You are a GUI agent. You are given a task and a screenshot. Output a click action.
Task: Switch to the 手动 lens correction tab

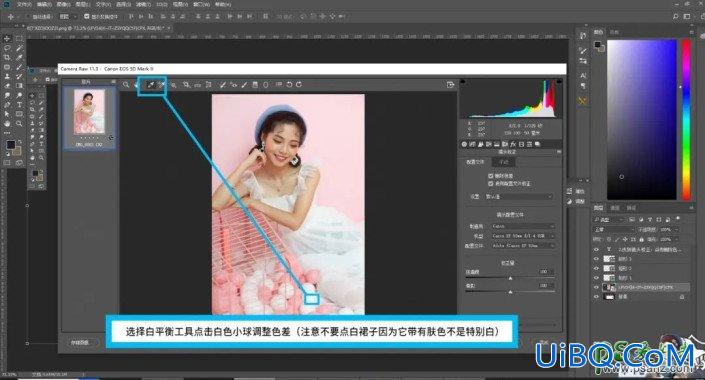[x=504, y=162]
